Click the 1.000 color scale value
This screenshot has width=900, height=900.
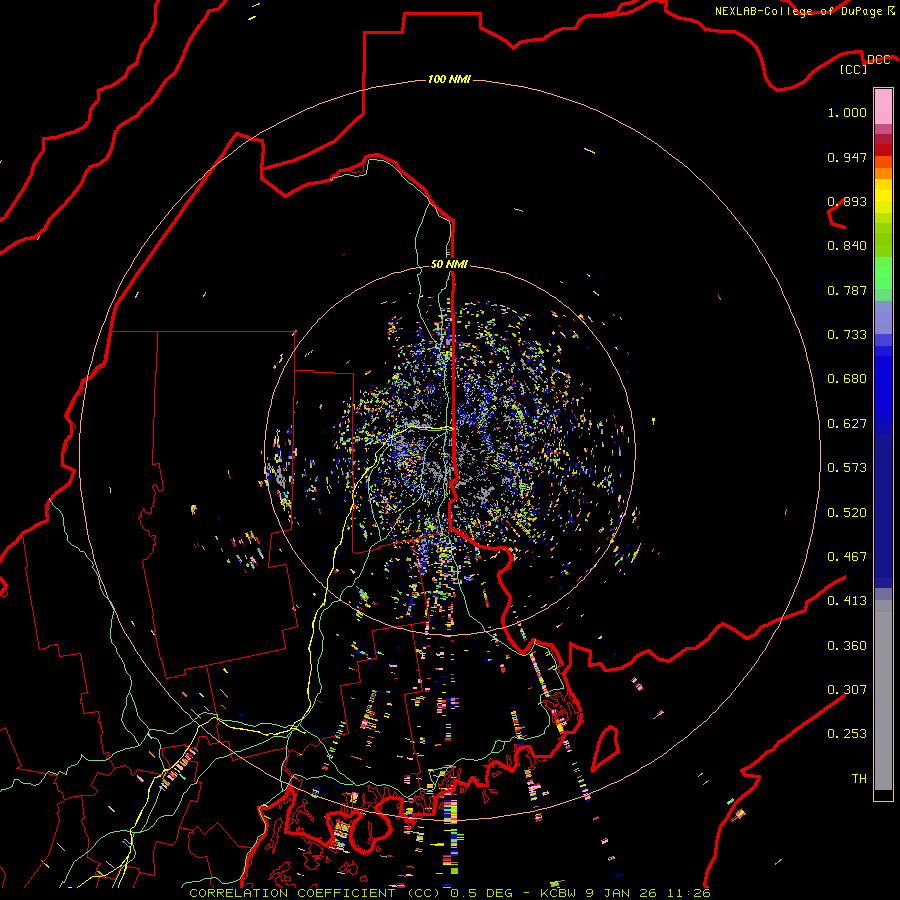coord(847,112)
